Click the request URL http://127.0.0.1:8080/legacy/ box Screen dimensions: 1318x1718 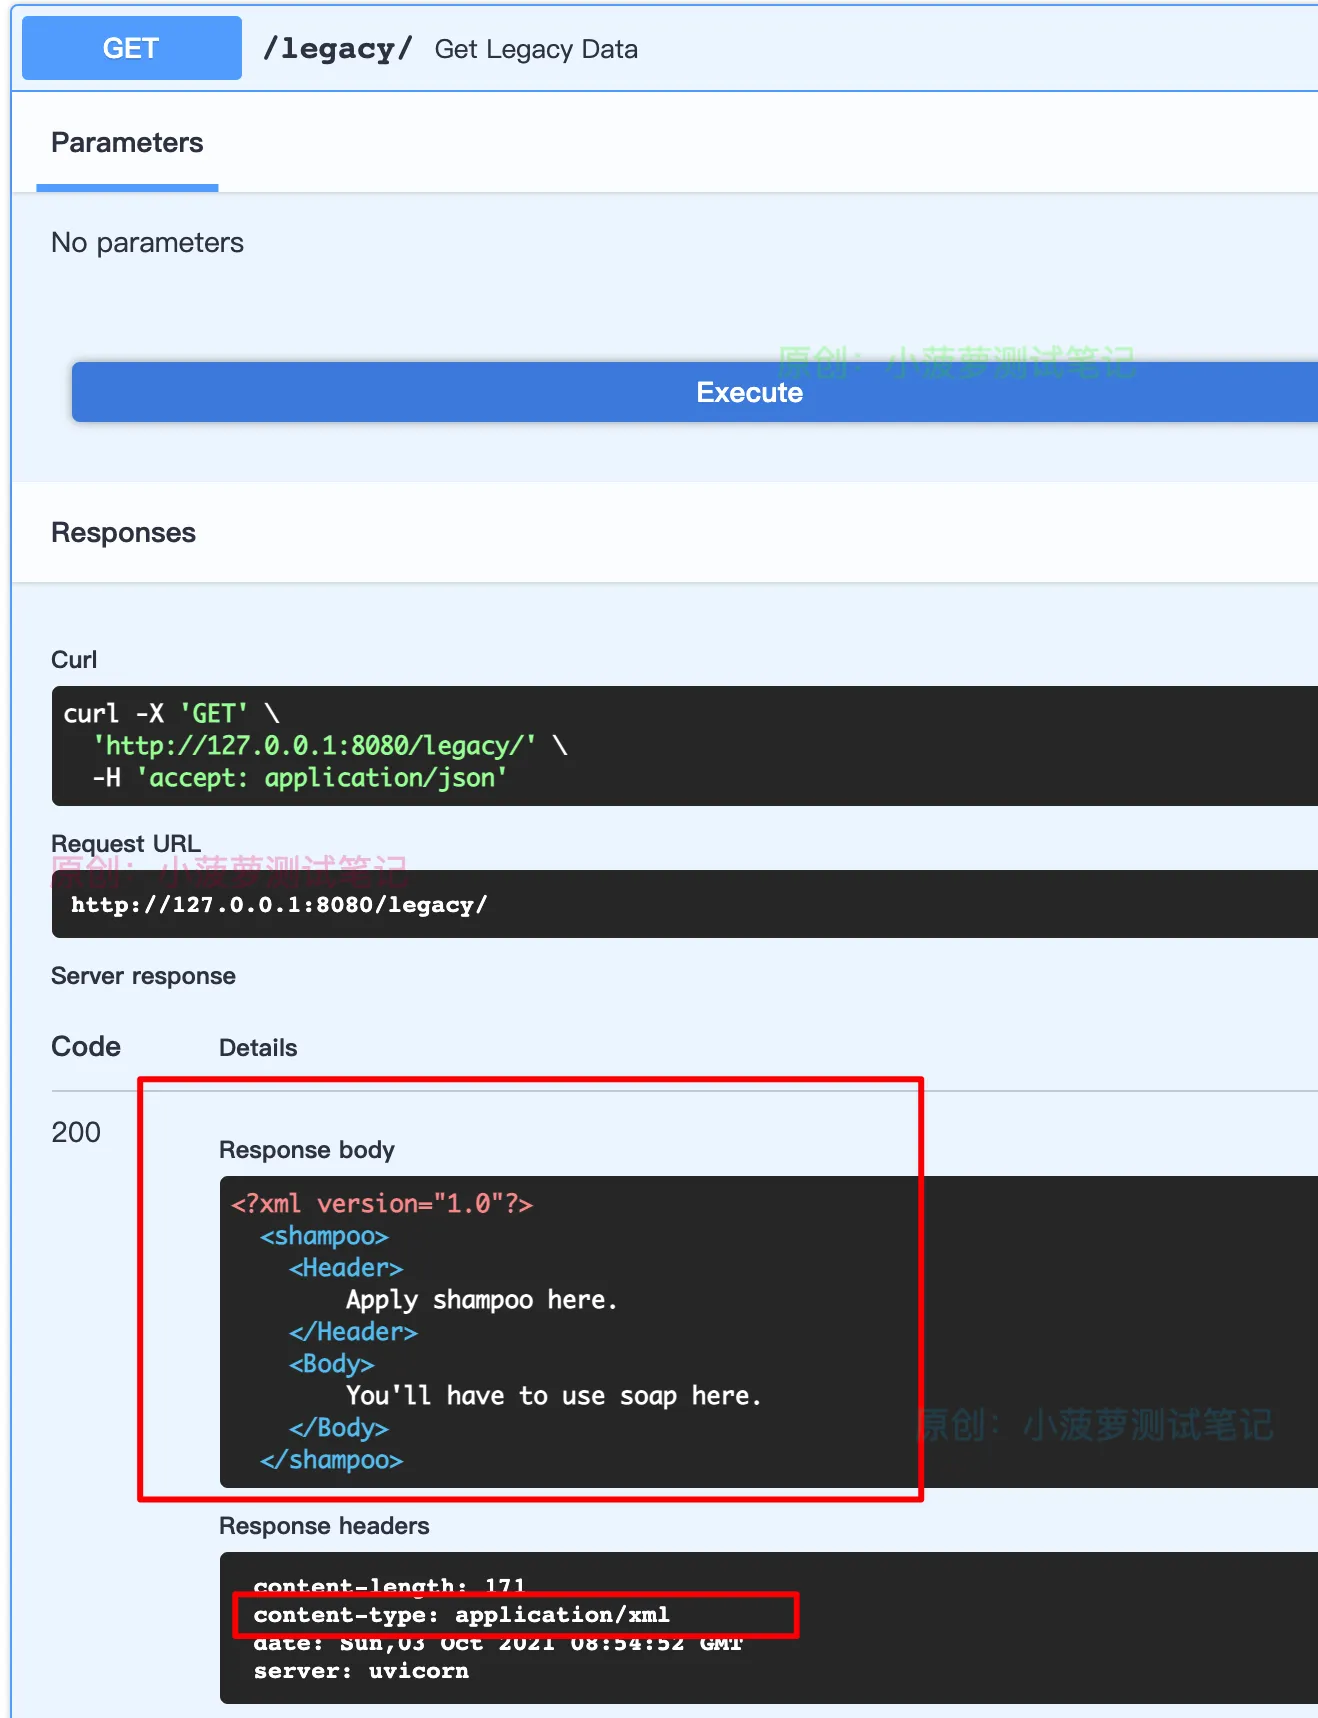(x=685, y=904)
